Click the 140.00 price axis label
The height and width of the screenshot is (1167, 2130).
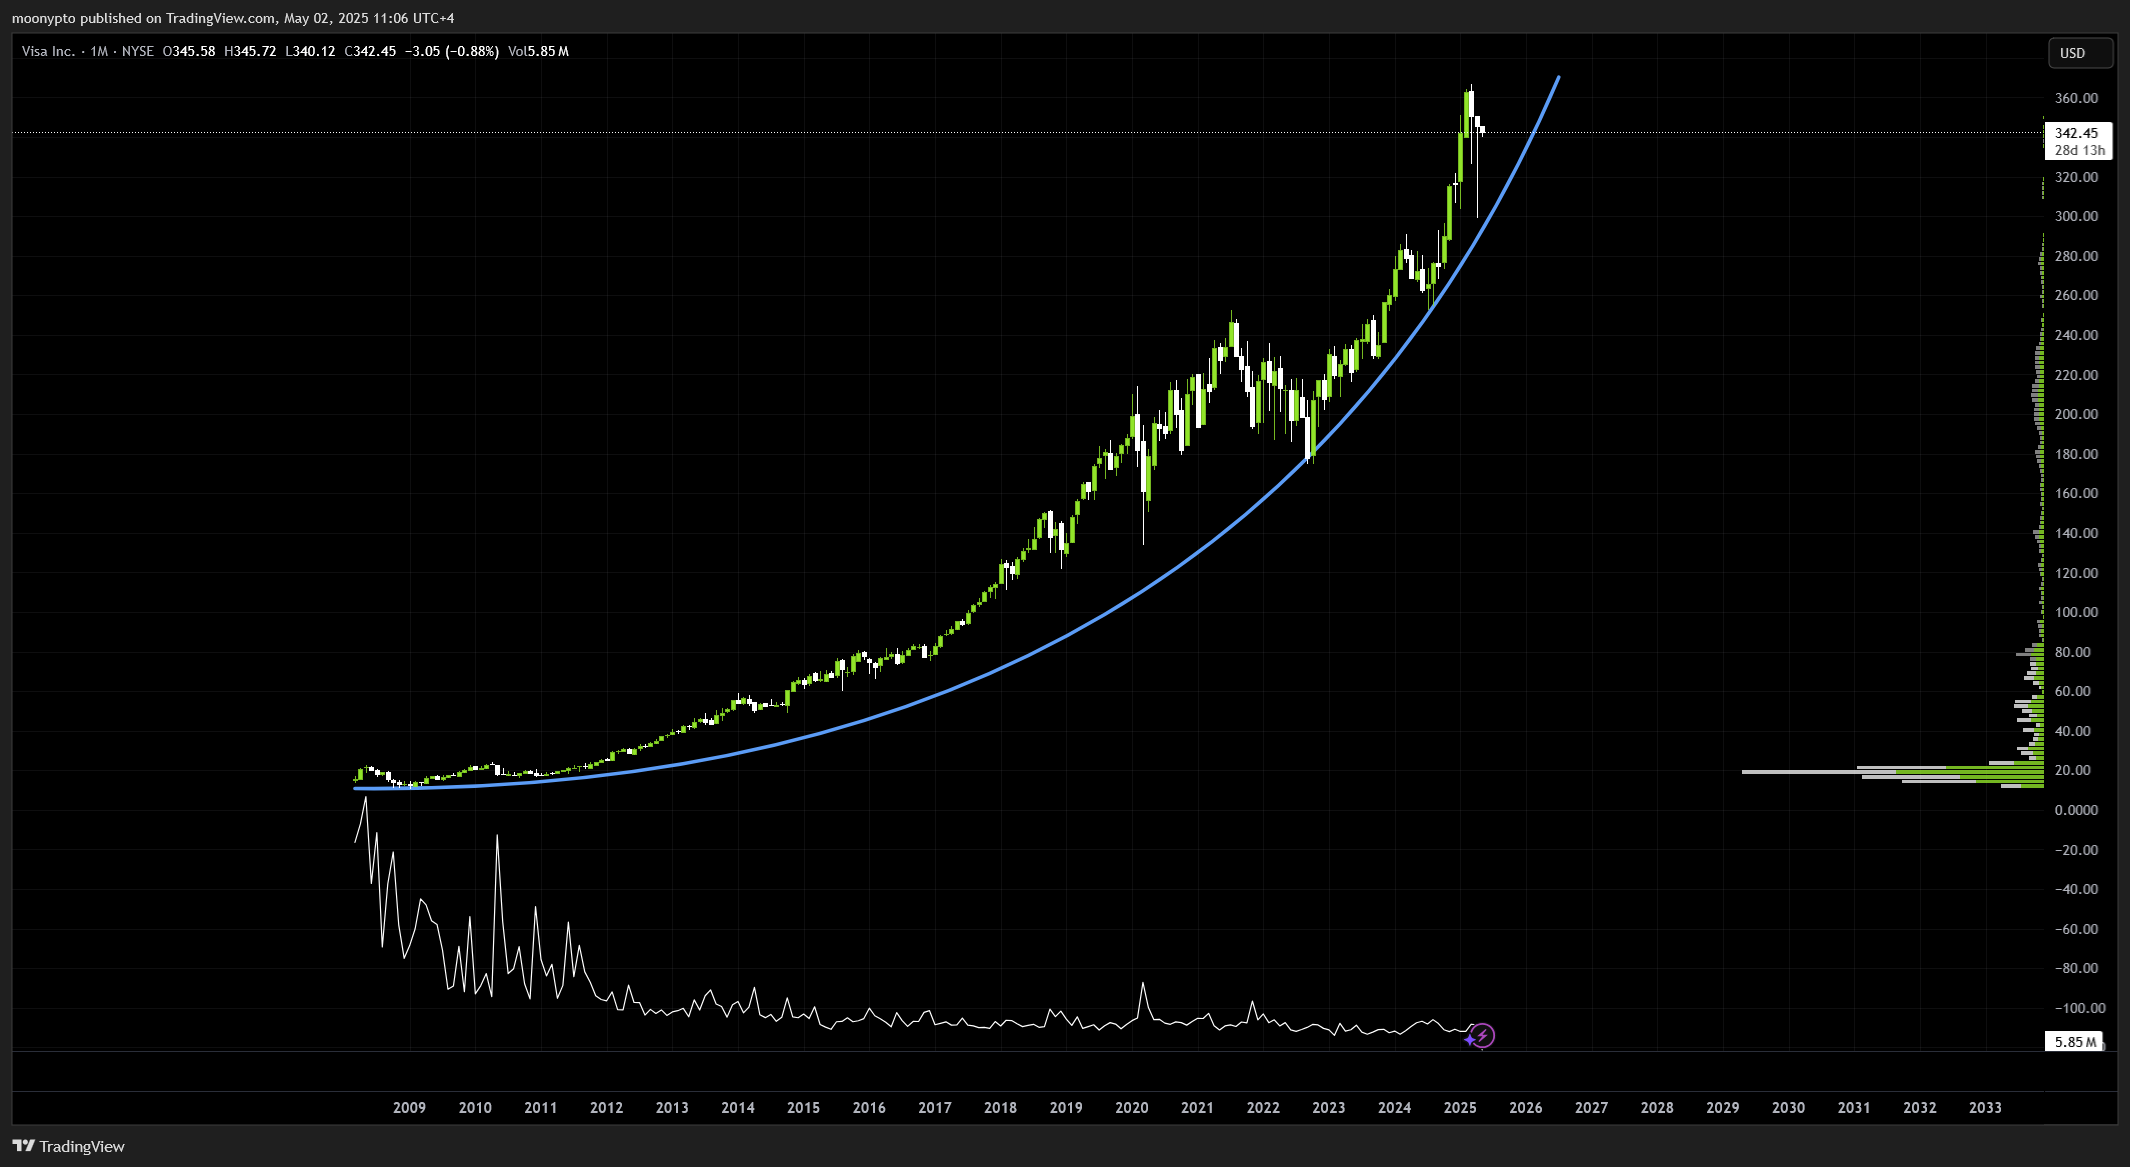coord(2076,533)
